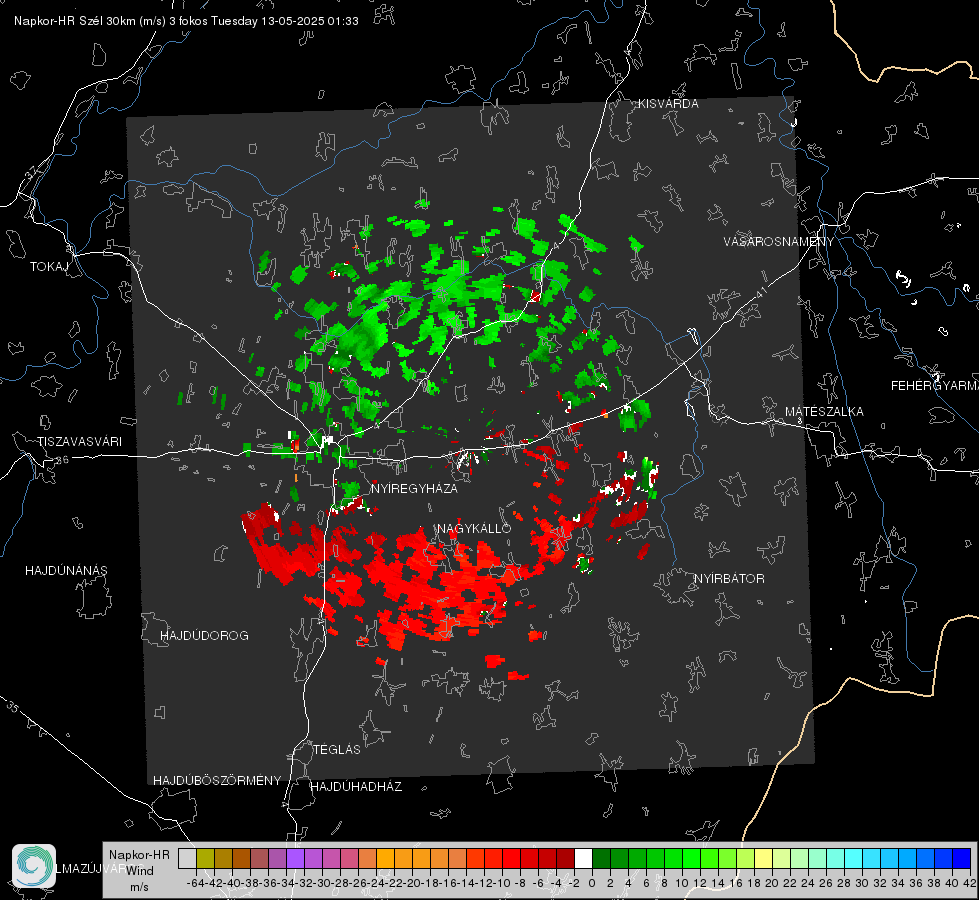Click the -64 value on the legend scale

point(197,883)
